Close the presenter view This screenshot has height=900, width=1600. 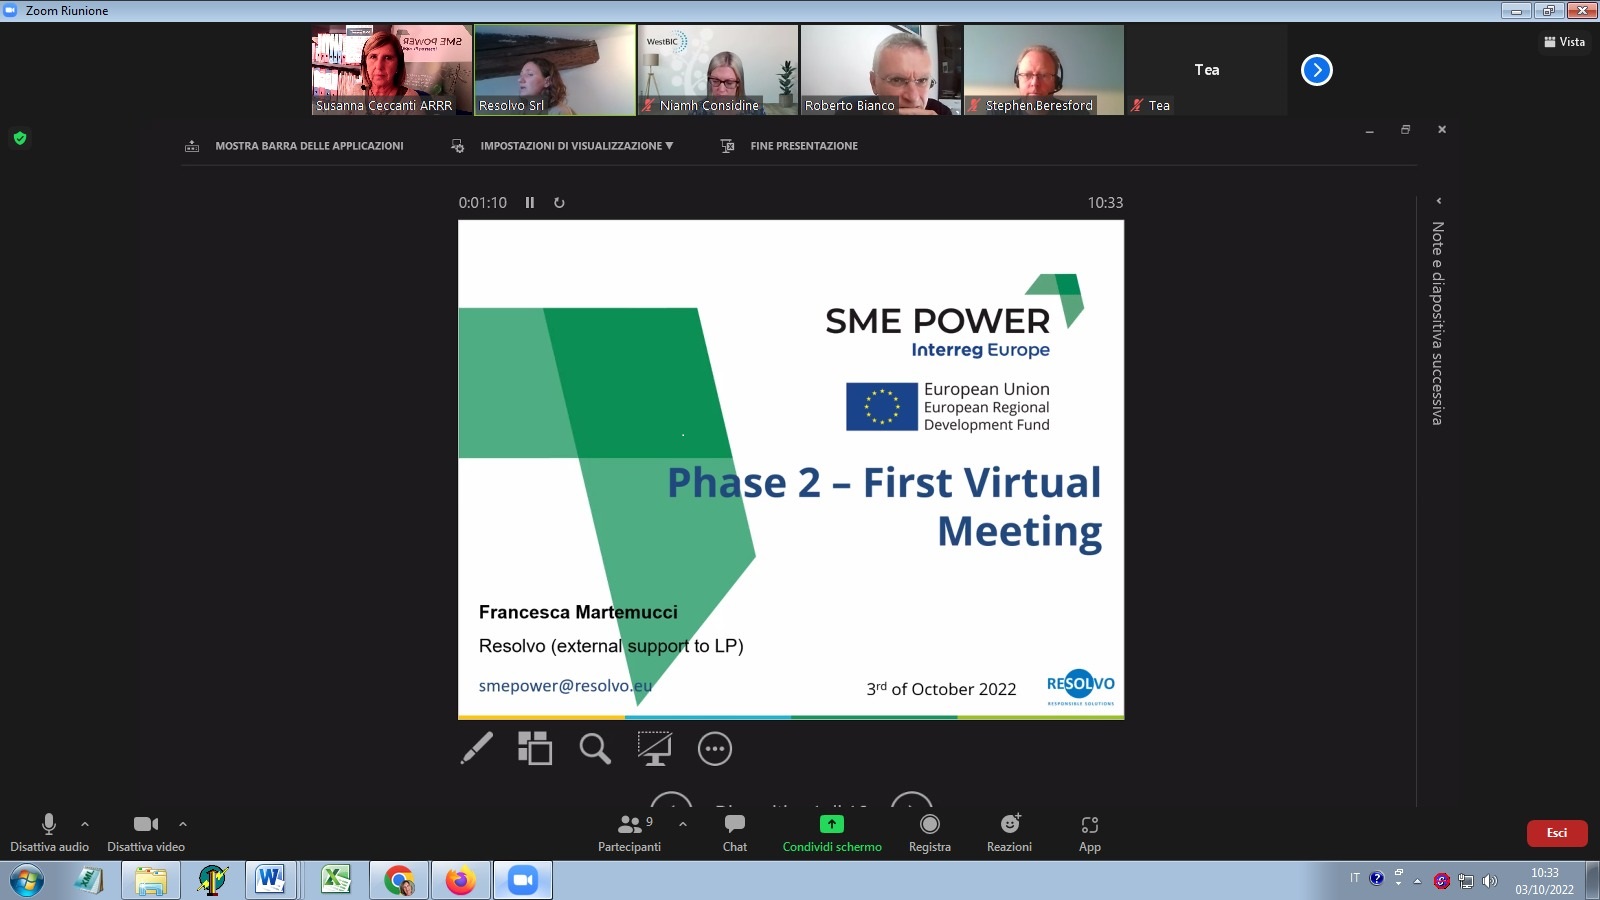1442,130
